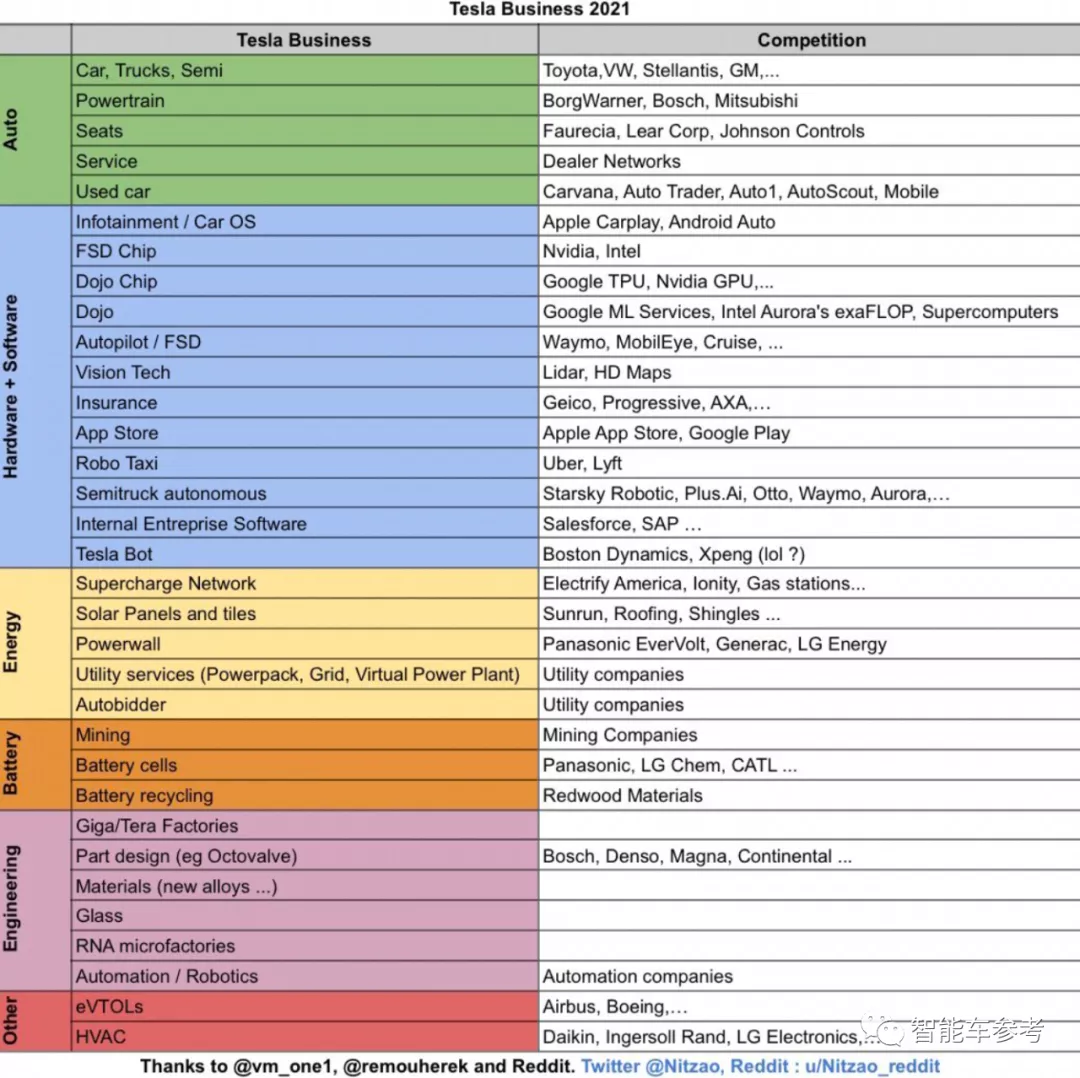The width and height of the screenshot is (1080, 1078).
Task: Click the red 'Other' category label
Action: tap(12, 1021)
